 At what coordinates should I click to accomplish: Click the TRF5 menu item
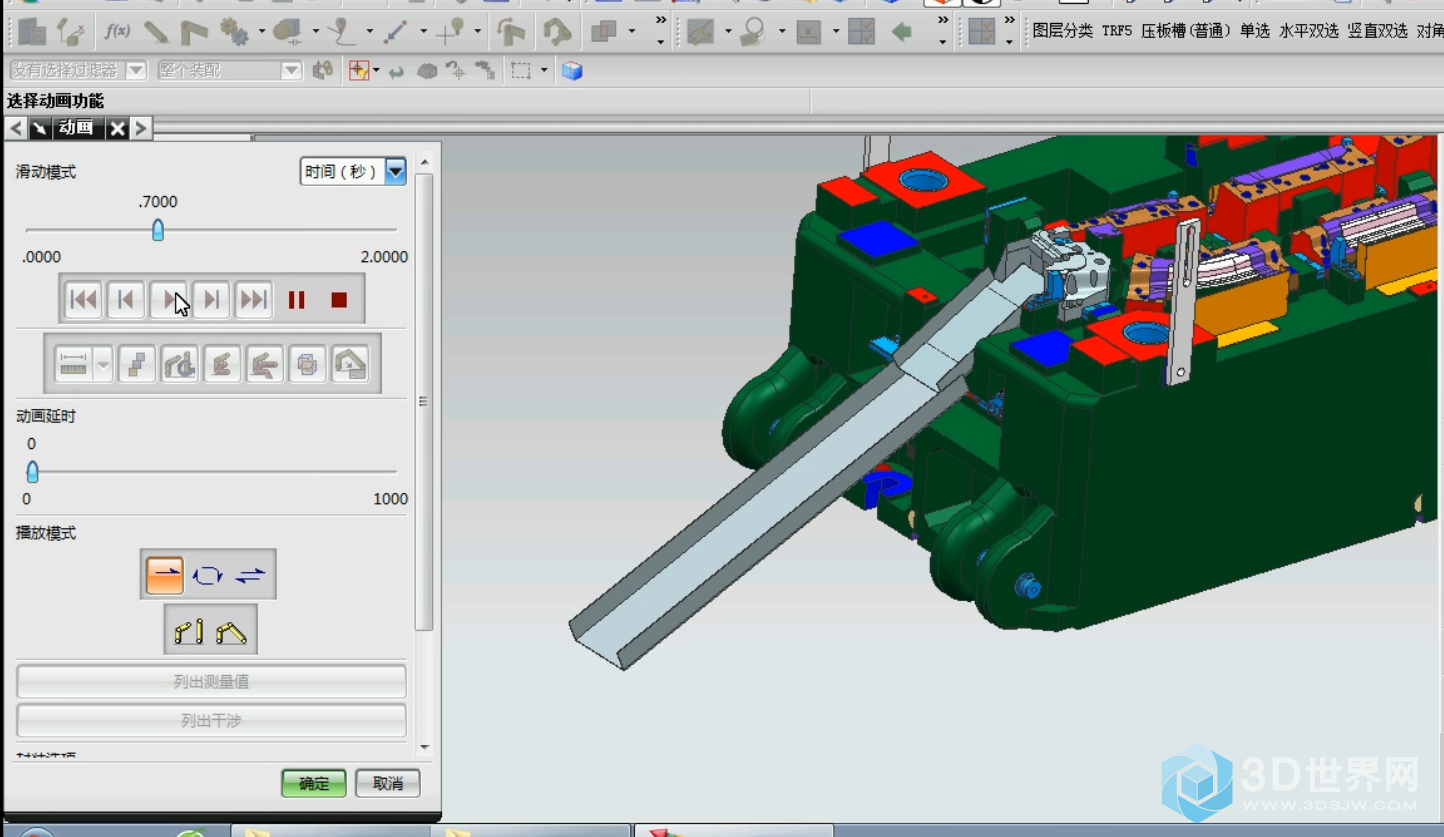click(x=1117, y=31)
